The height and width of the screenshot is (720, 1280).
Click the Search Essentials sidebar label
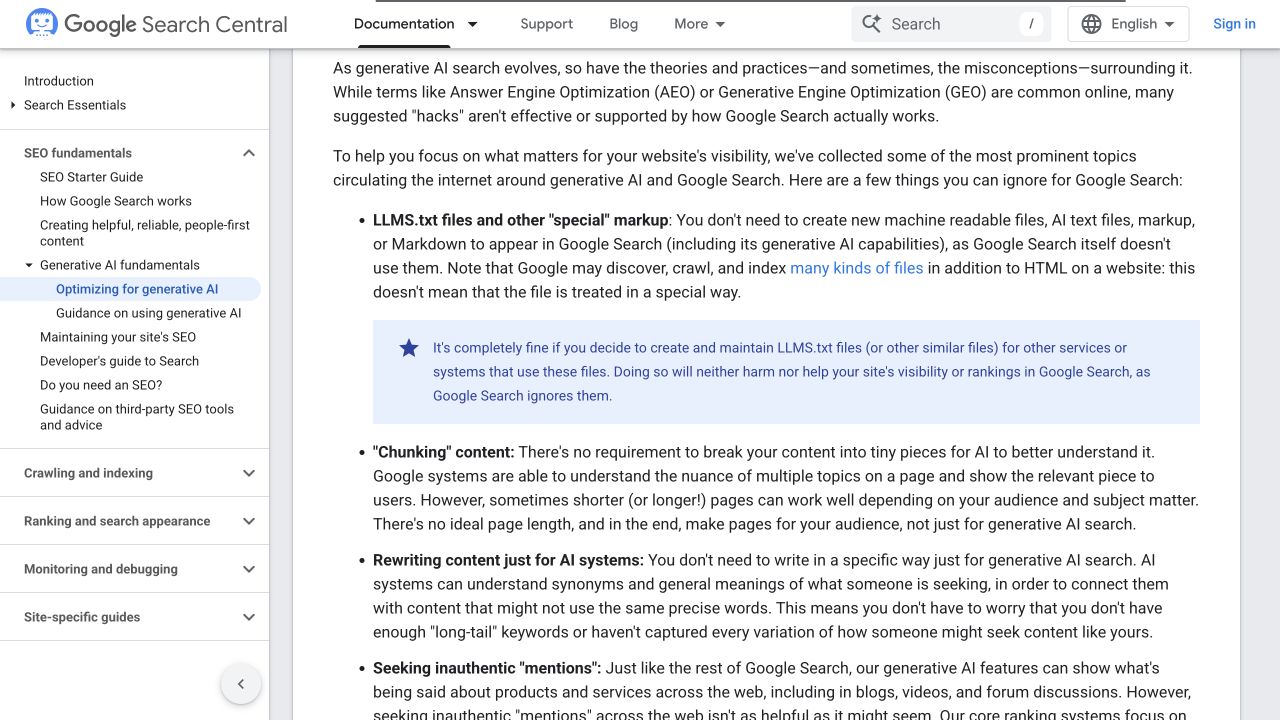[75, 105]
